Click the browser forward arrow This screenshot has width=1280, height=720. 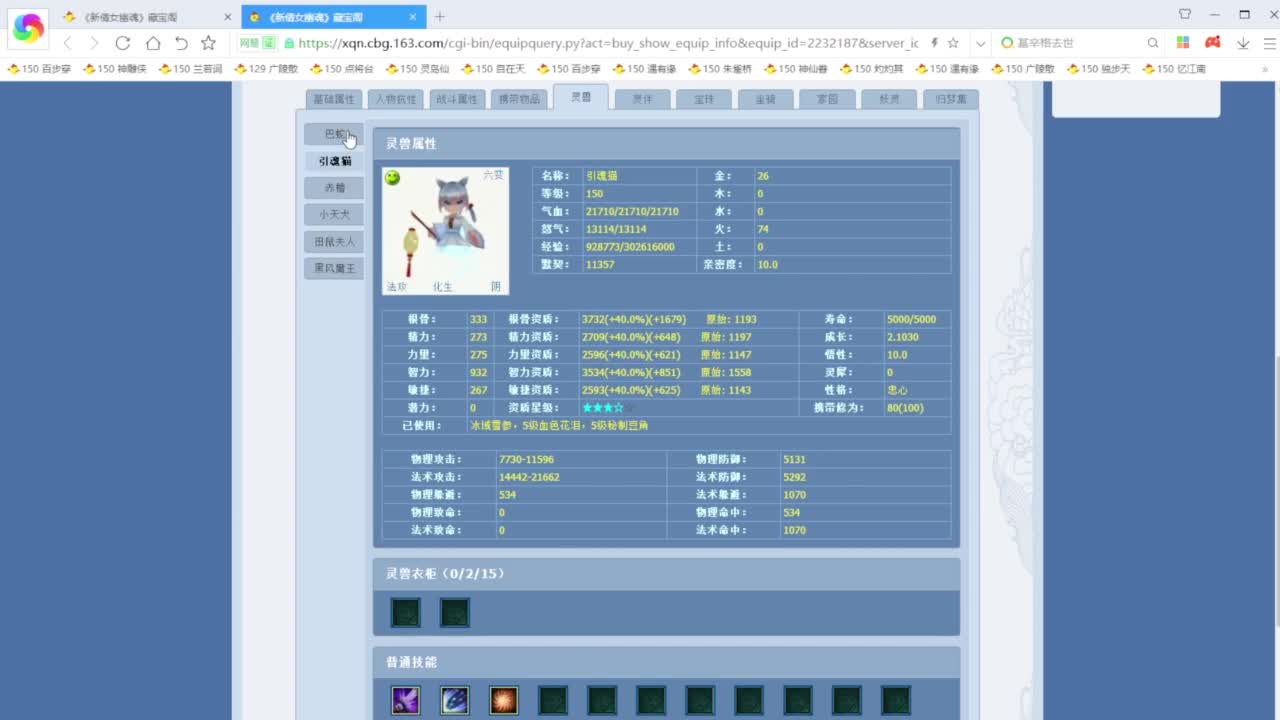pos(94,43)
